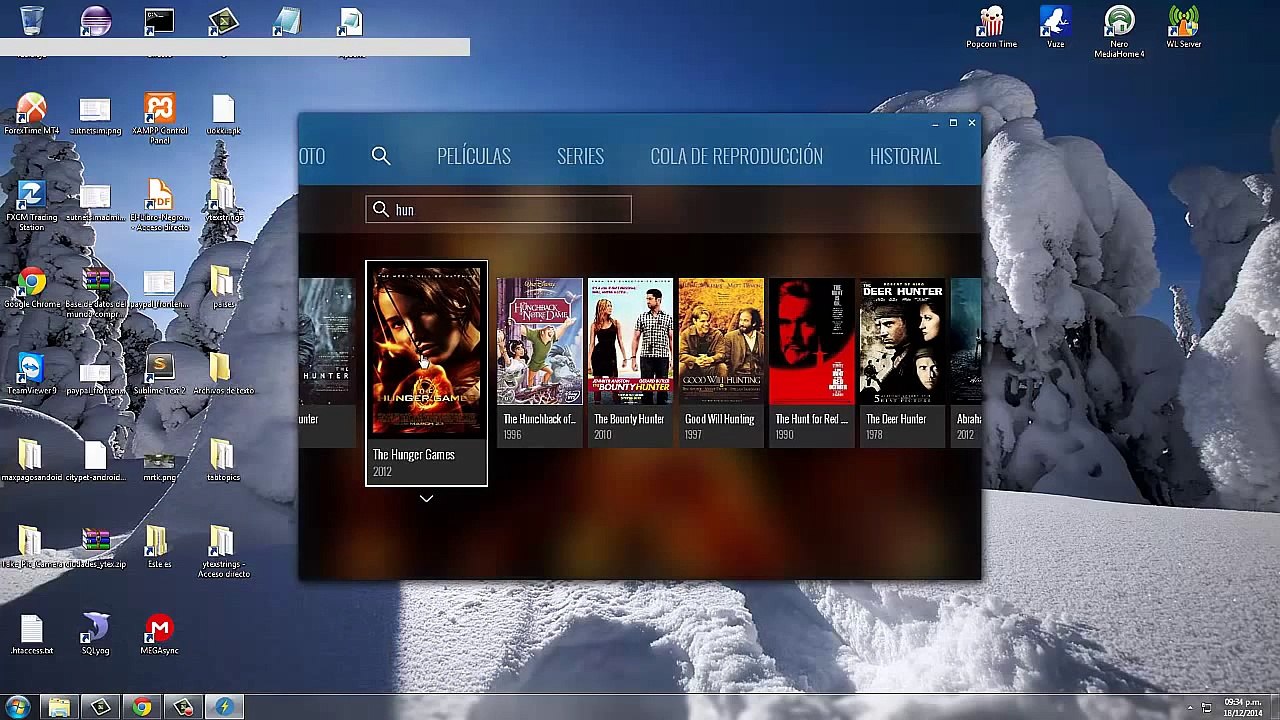Viewport: 1280px width, 720px height.
Task: Open the paises folder on desktop
Action: tap(223, 289)
